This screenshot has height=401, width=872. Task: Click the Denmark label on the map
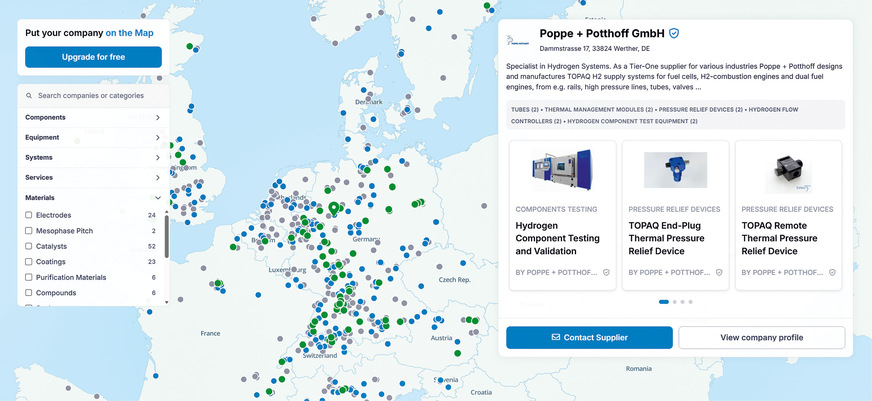[369, 102]
